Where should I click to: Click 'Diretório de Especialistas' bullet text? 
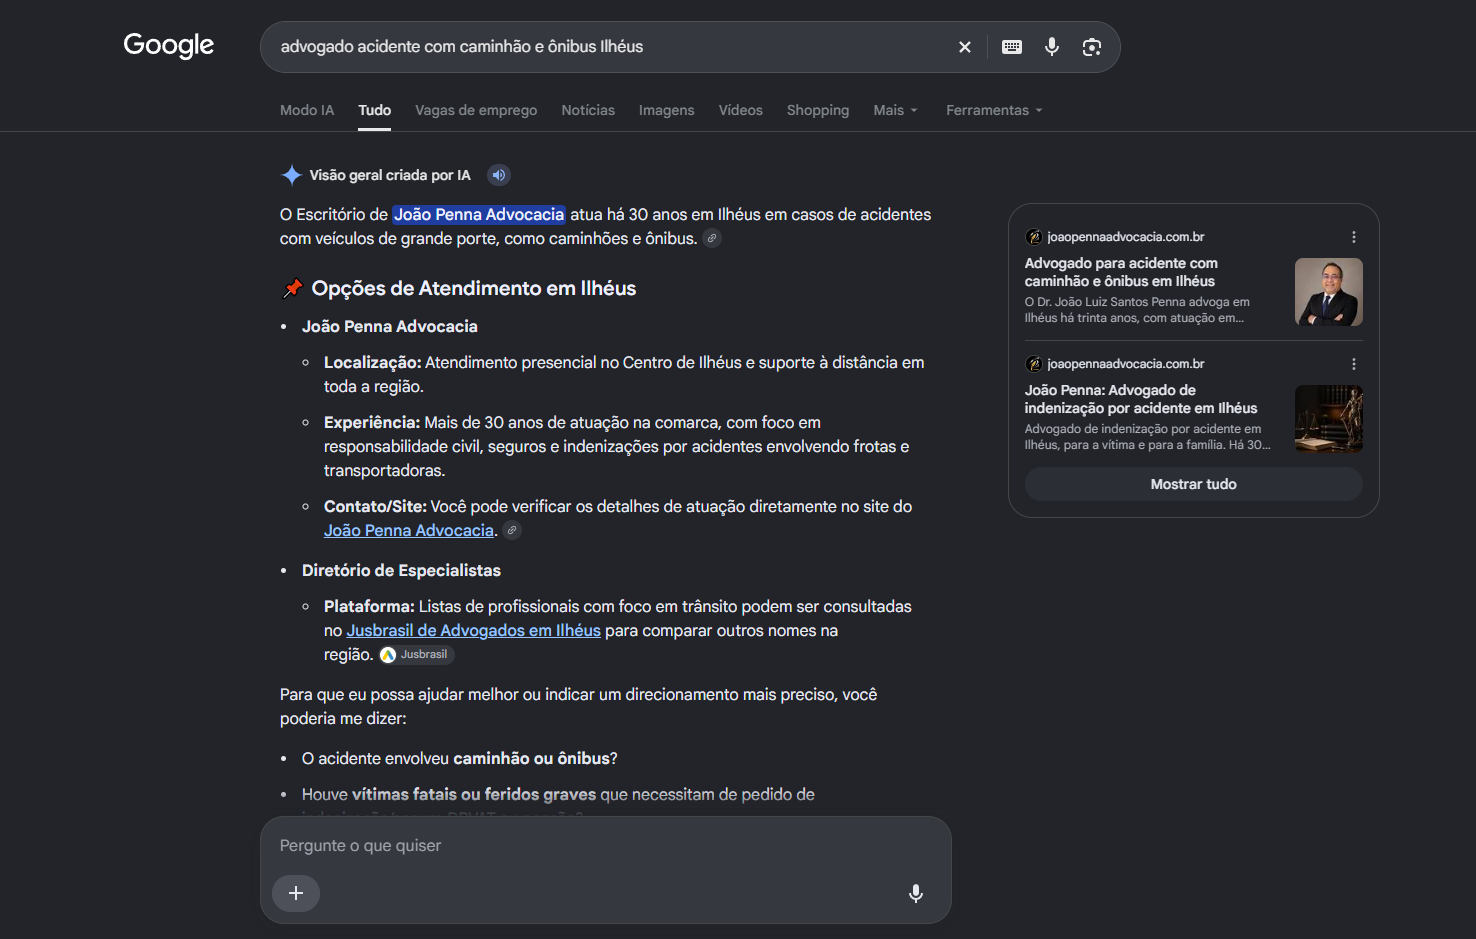click(x=401, y=570)
